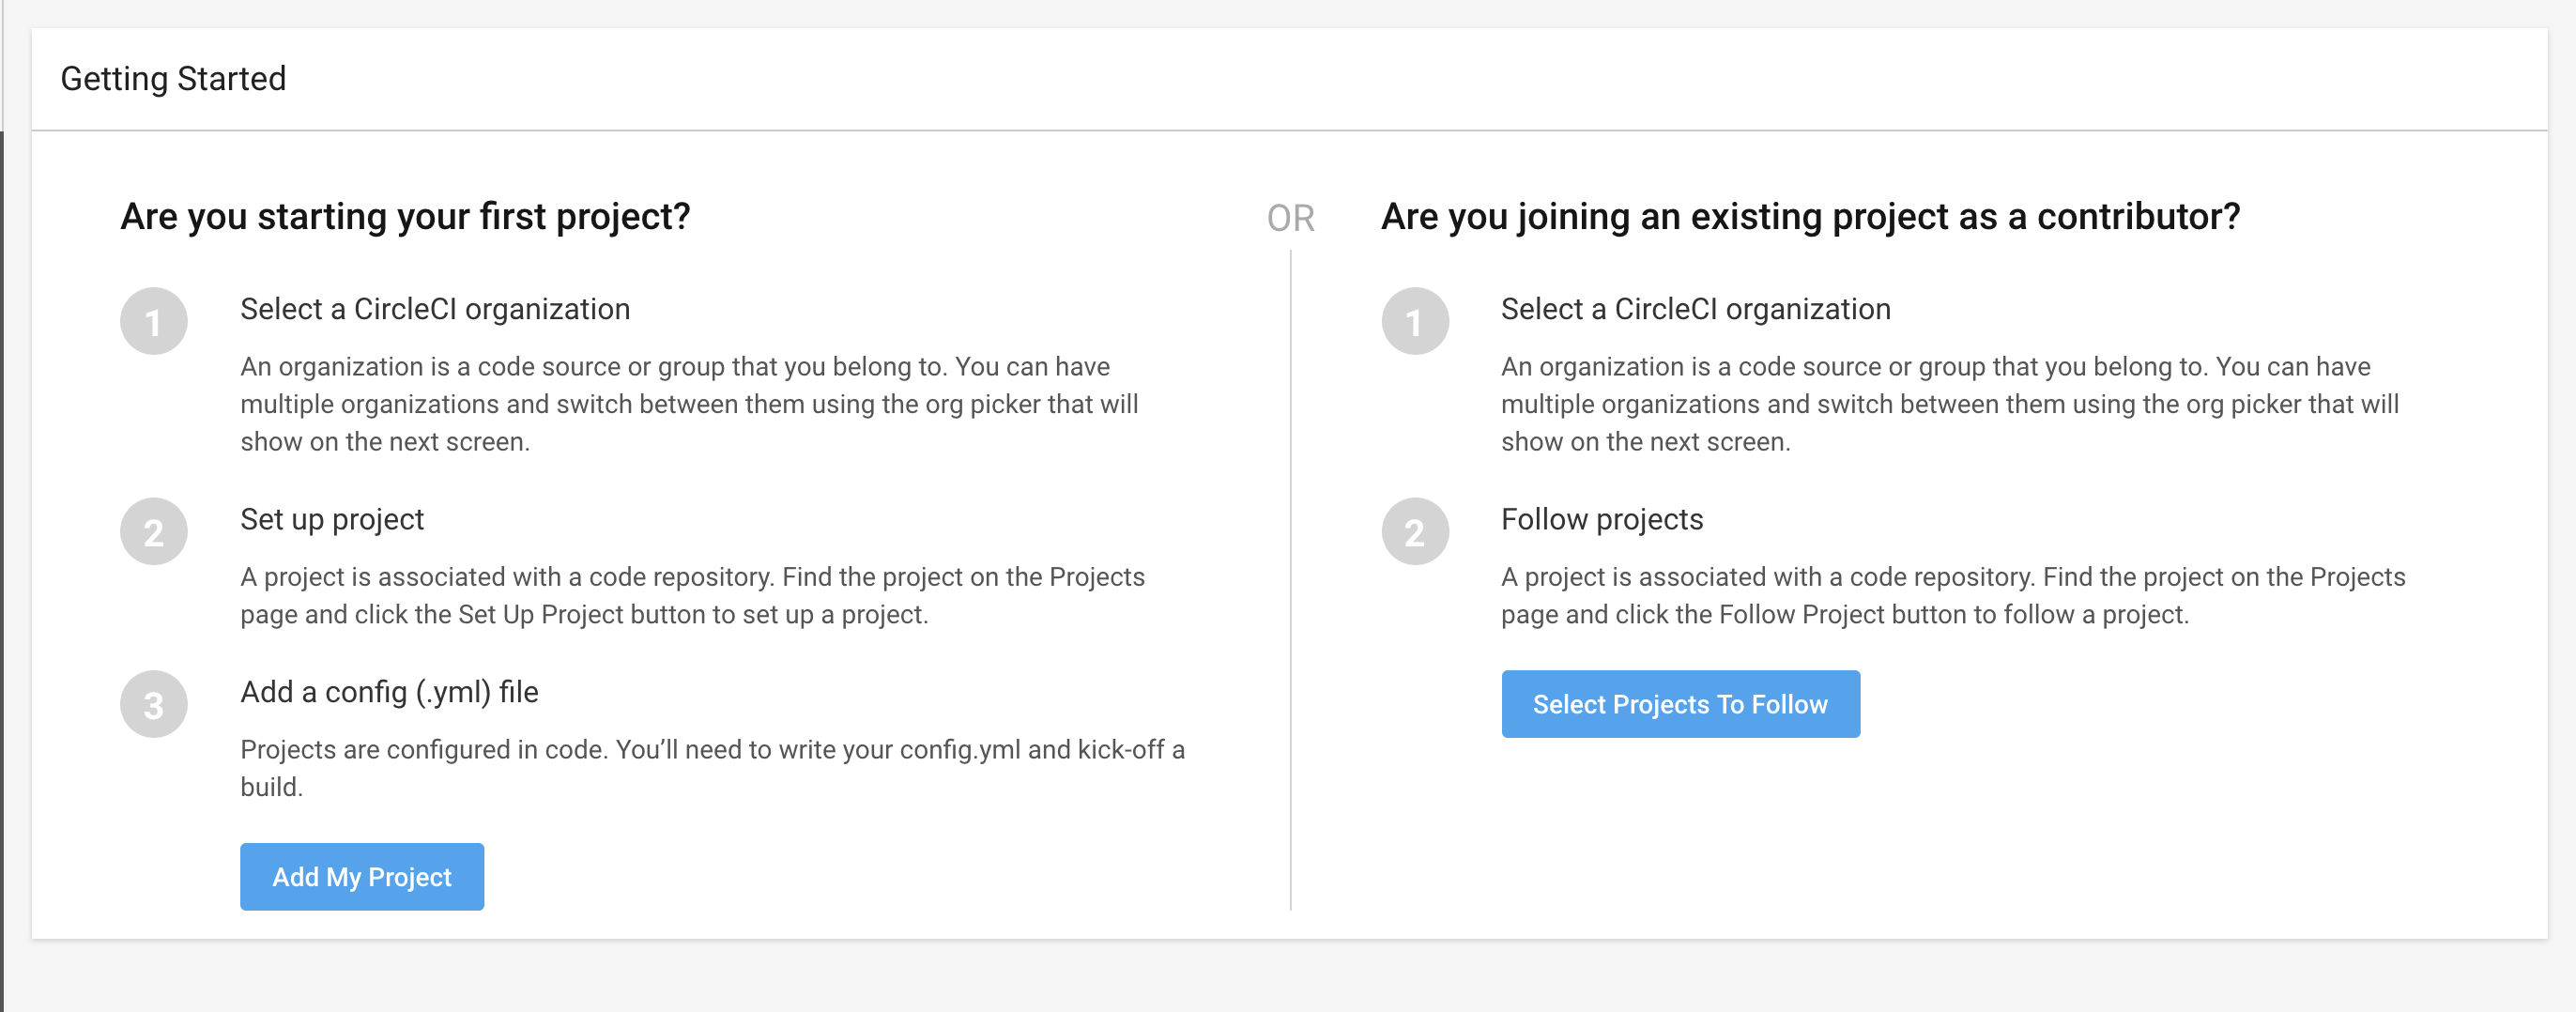Click the grey circle beside Select a CircleCI organization
The image size is (2576, 1012).
(x=152, y=322)
